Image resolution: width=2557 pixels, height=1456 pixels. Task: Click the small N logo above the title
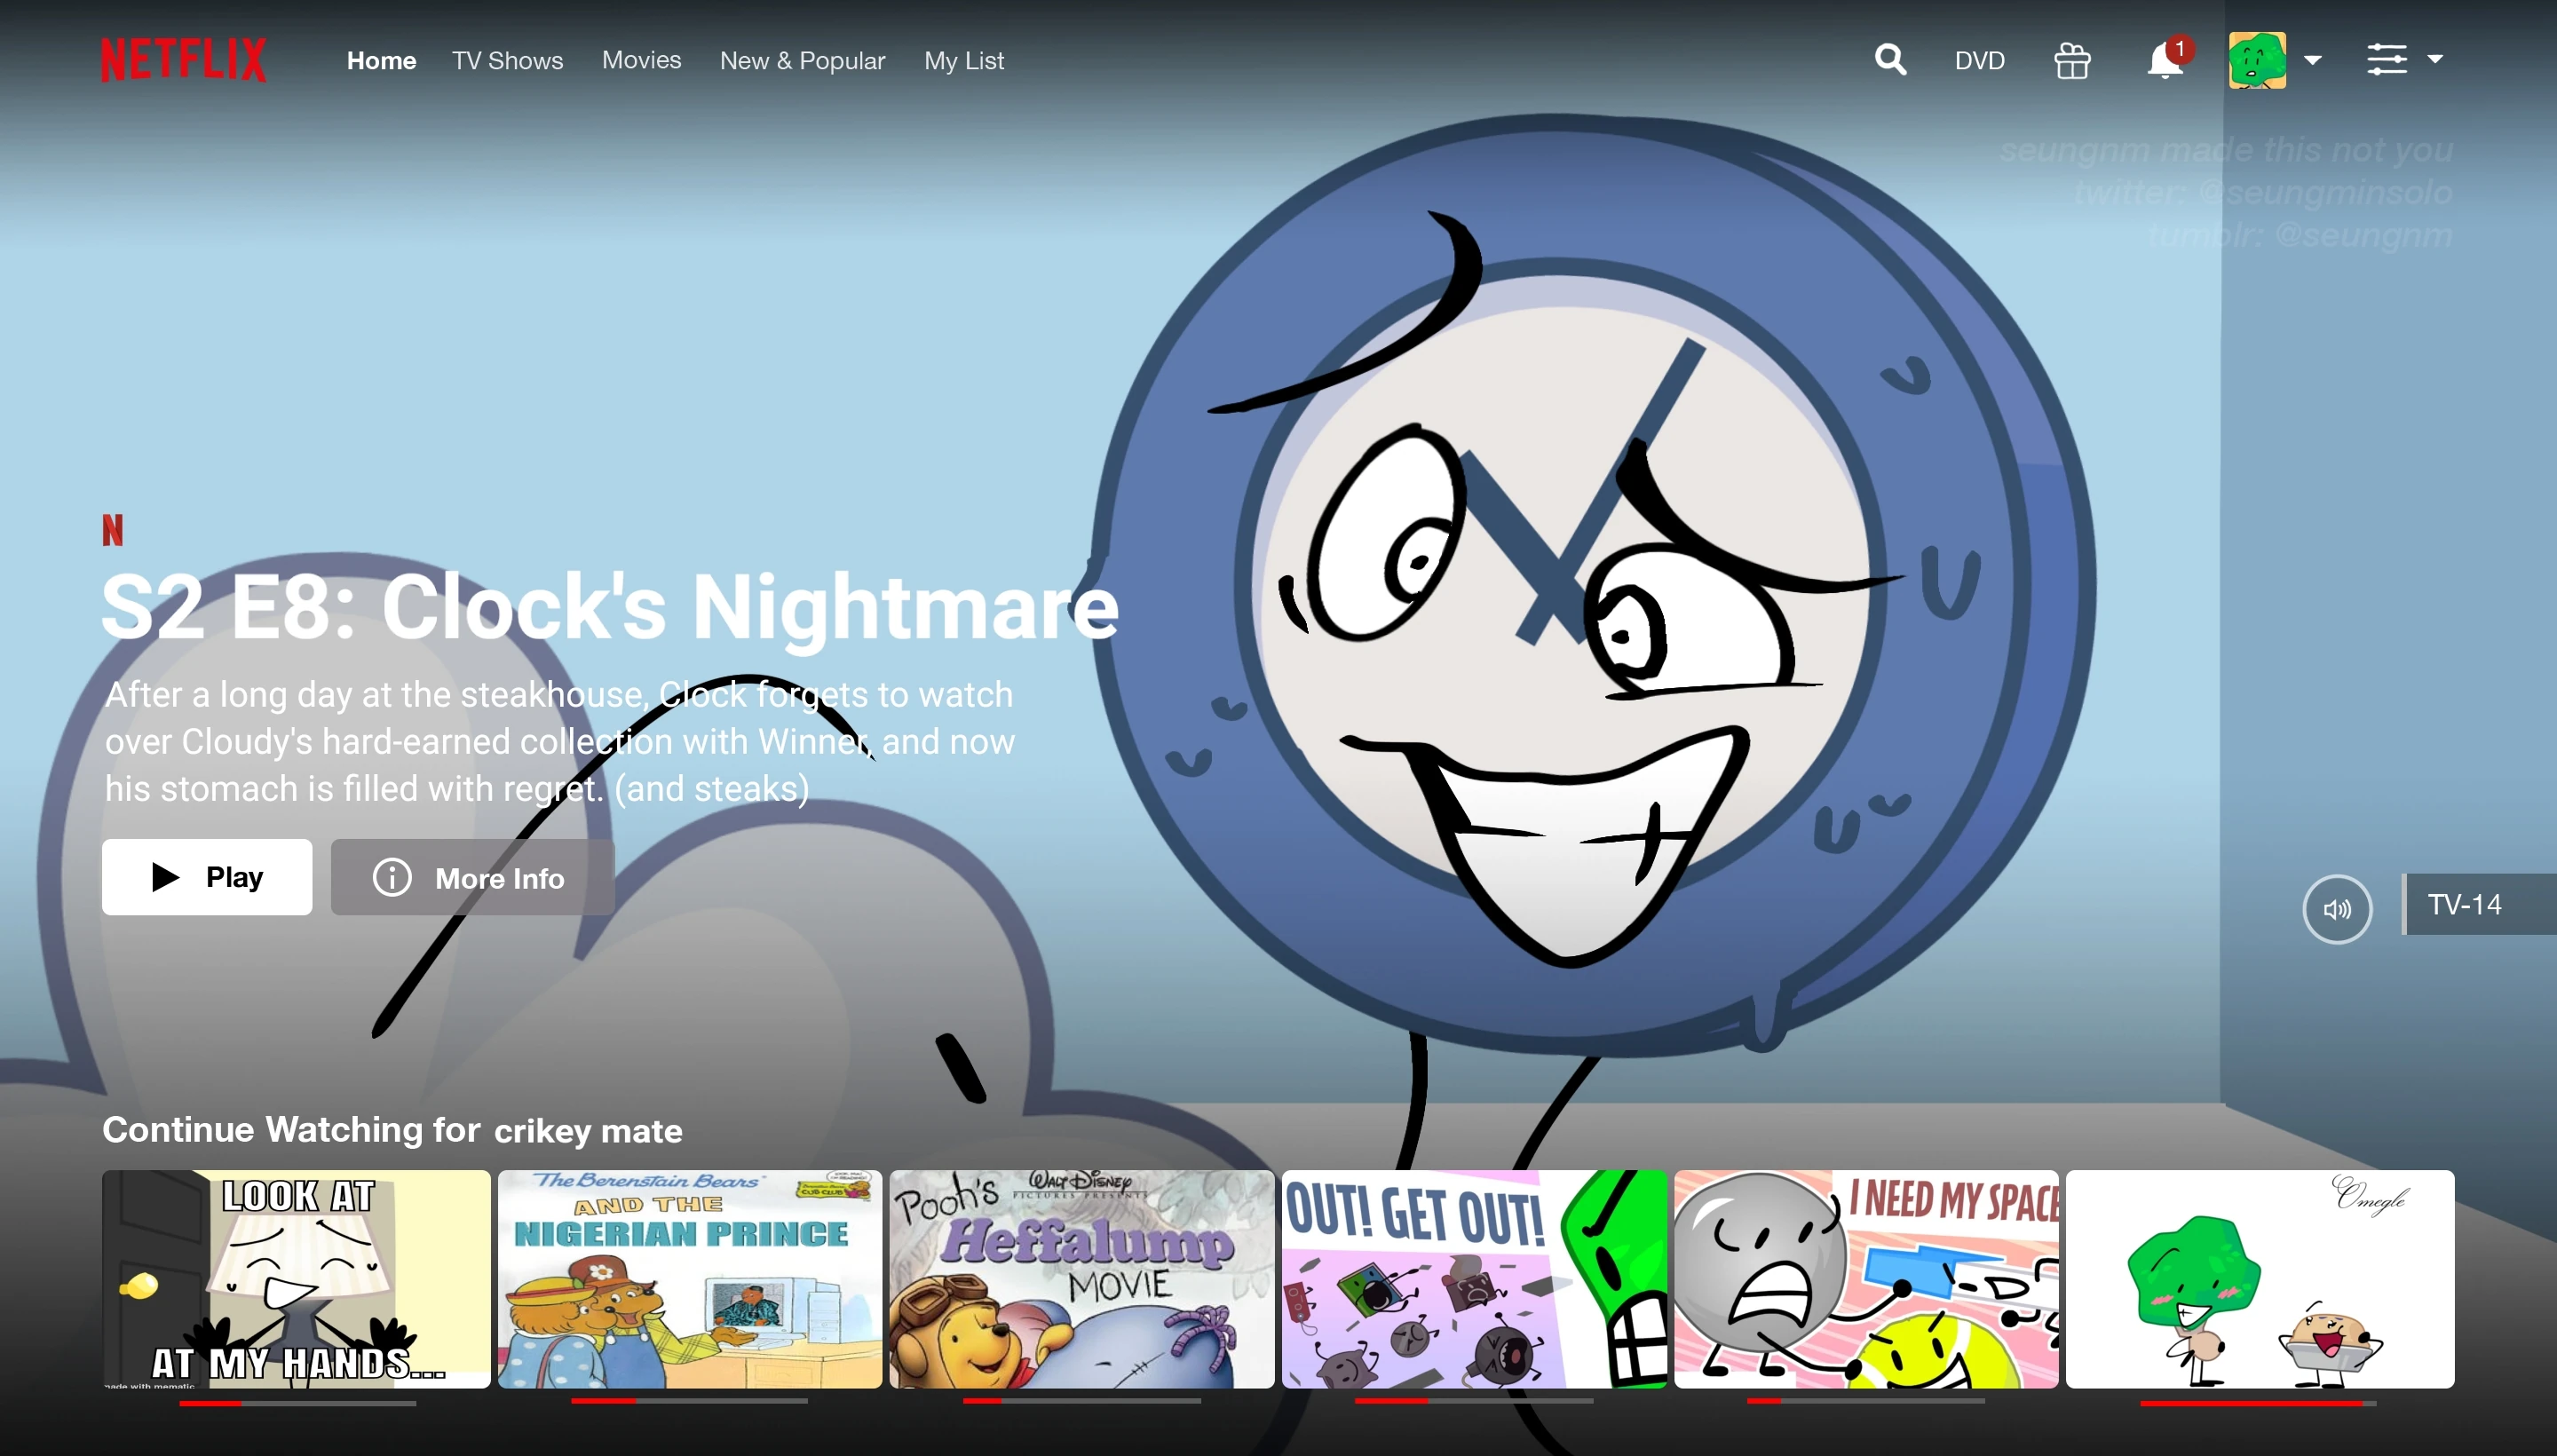(x=114, y=529)
